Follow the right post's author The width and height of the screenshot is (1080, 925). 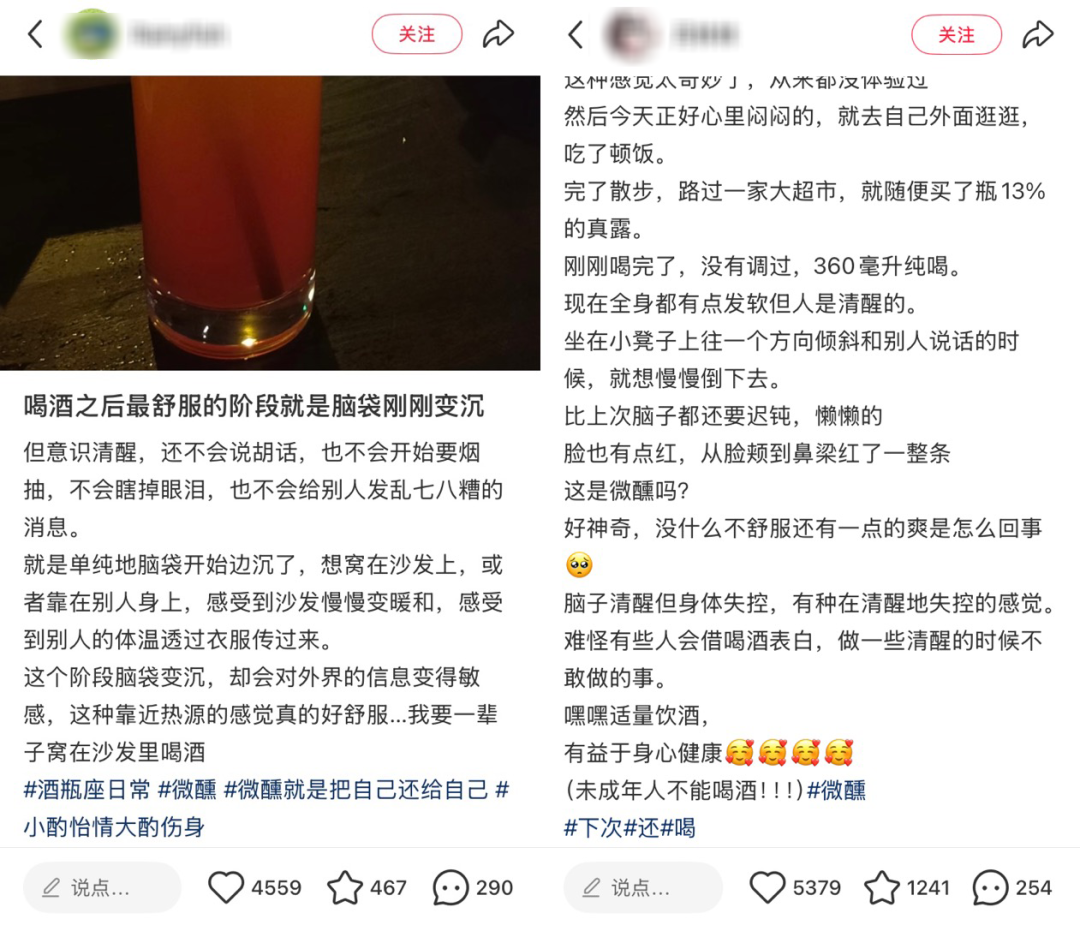956,34
